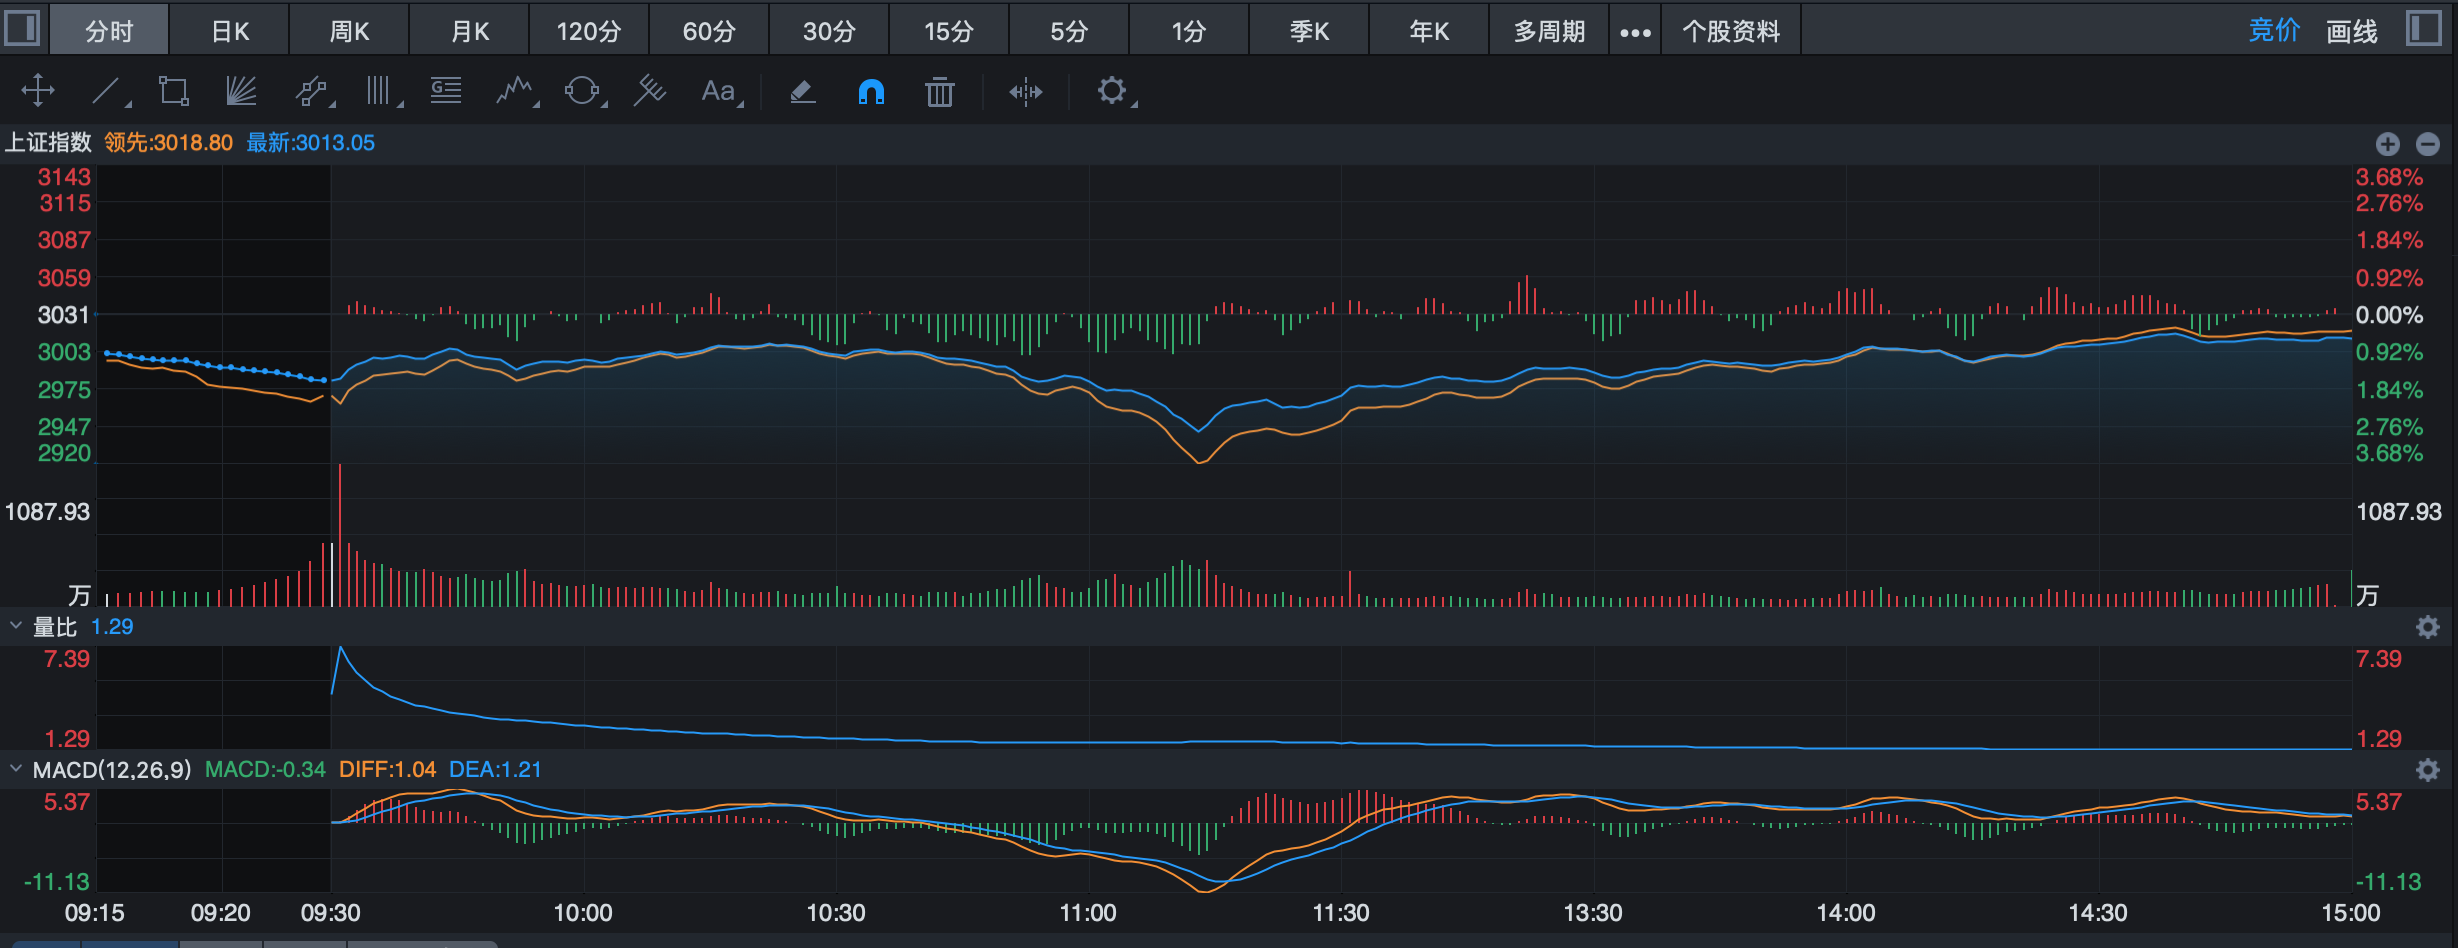This screenshot has width=2458, height=948.
Task: Open drawing settings gear in toolbar
Action: [1111, 91]
